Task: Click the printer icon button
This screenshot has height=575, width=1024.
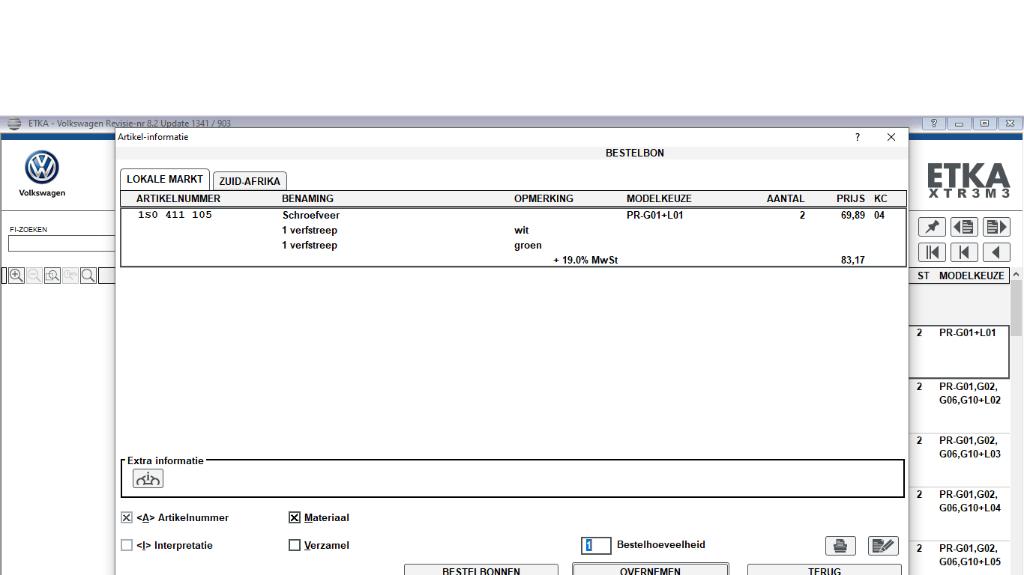Action: 840,545
